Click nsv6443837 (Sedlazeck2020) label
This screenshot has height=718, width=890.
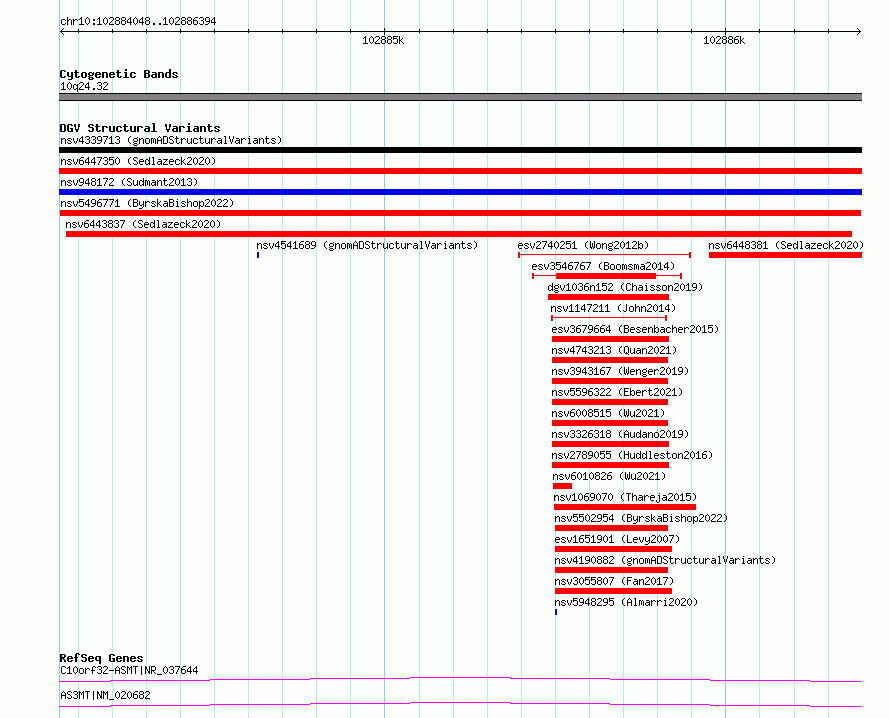[143, 224]
